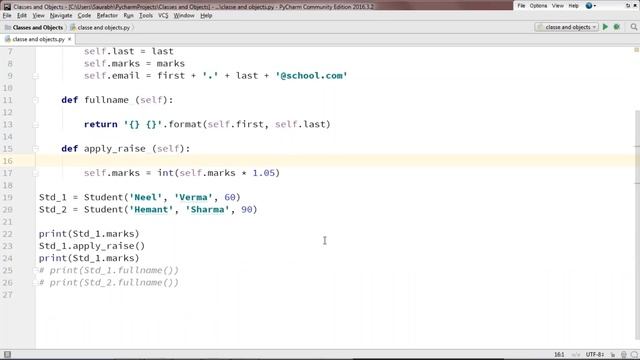
Task: Click the line separator indicator in status bar
Action: (576, 354)
